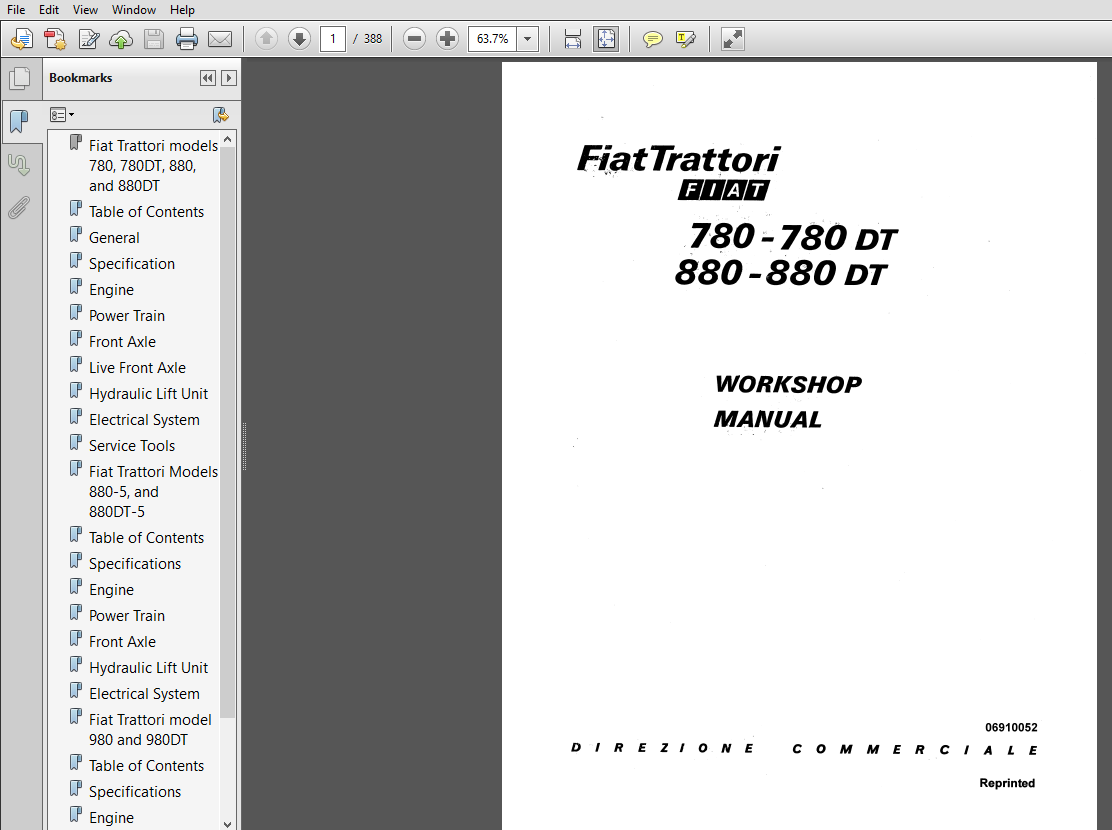1112x830 pixels.
Task: Add a sticky note comment icon
Action: tap(652, 39)
